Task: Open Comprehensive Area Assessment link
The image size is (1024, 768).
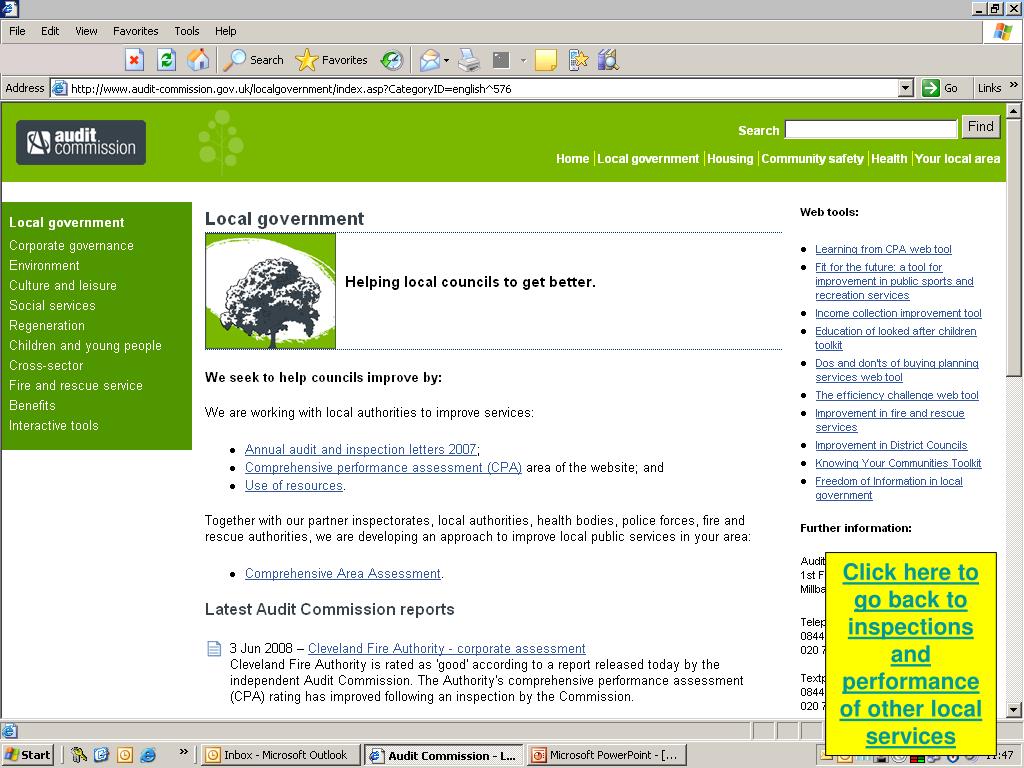Action: pyautogui.click(x=343, y=573)
